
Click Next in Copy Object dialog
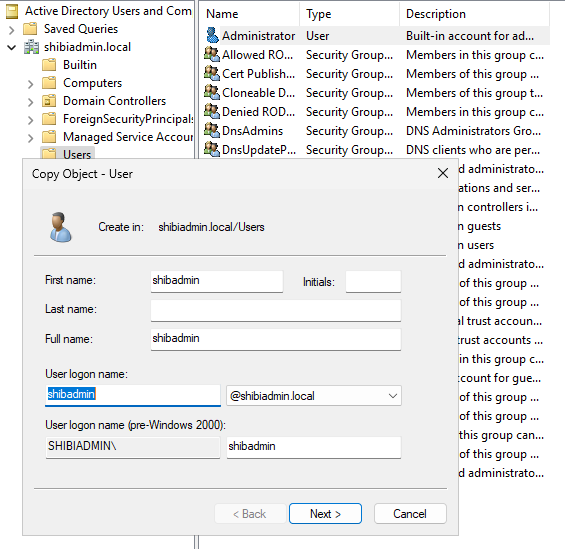tap(325, 513)
